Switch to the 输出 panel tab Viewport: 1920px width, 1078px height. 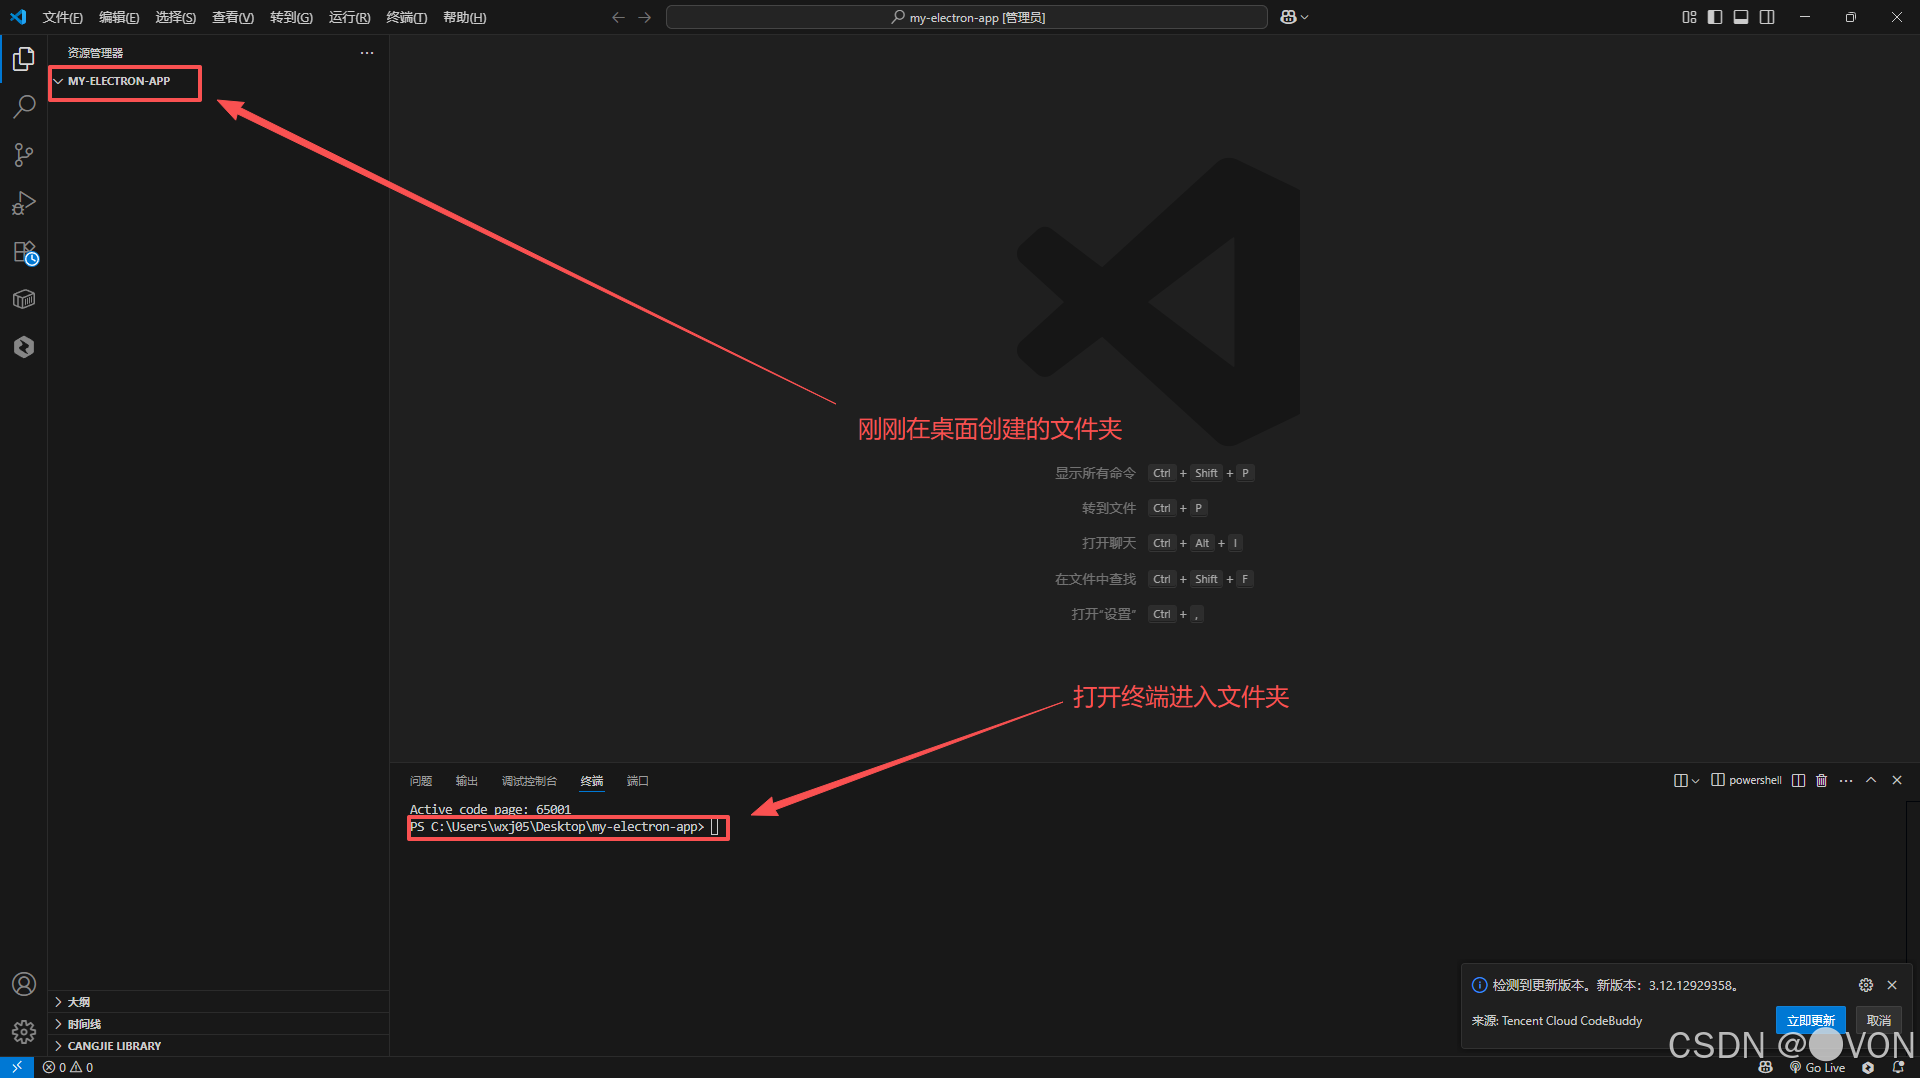(467, 781)
